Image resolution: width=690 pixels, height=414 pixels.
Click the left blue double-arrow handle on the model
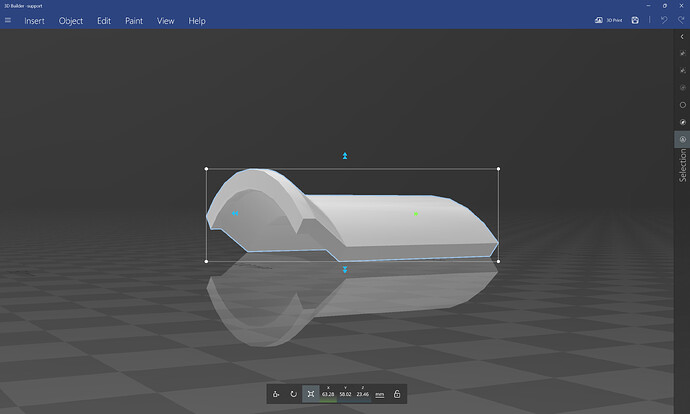235,213
